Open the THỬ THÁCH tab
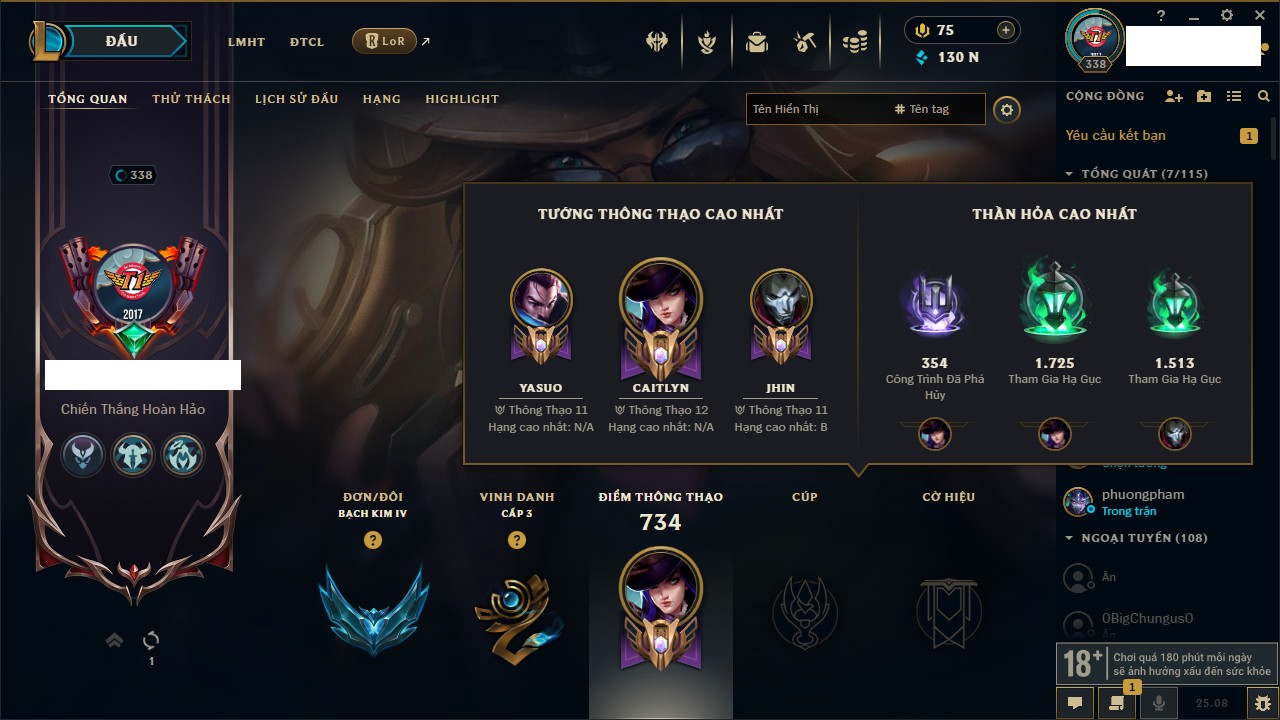The width and height of the screenshot is (1280, 720). 191,99
